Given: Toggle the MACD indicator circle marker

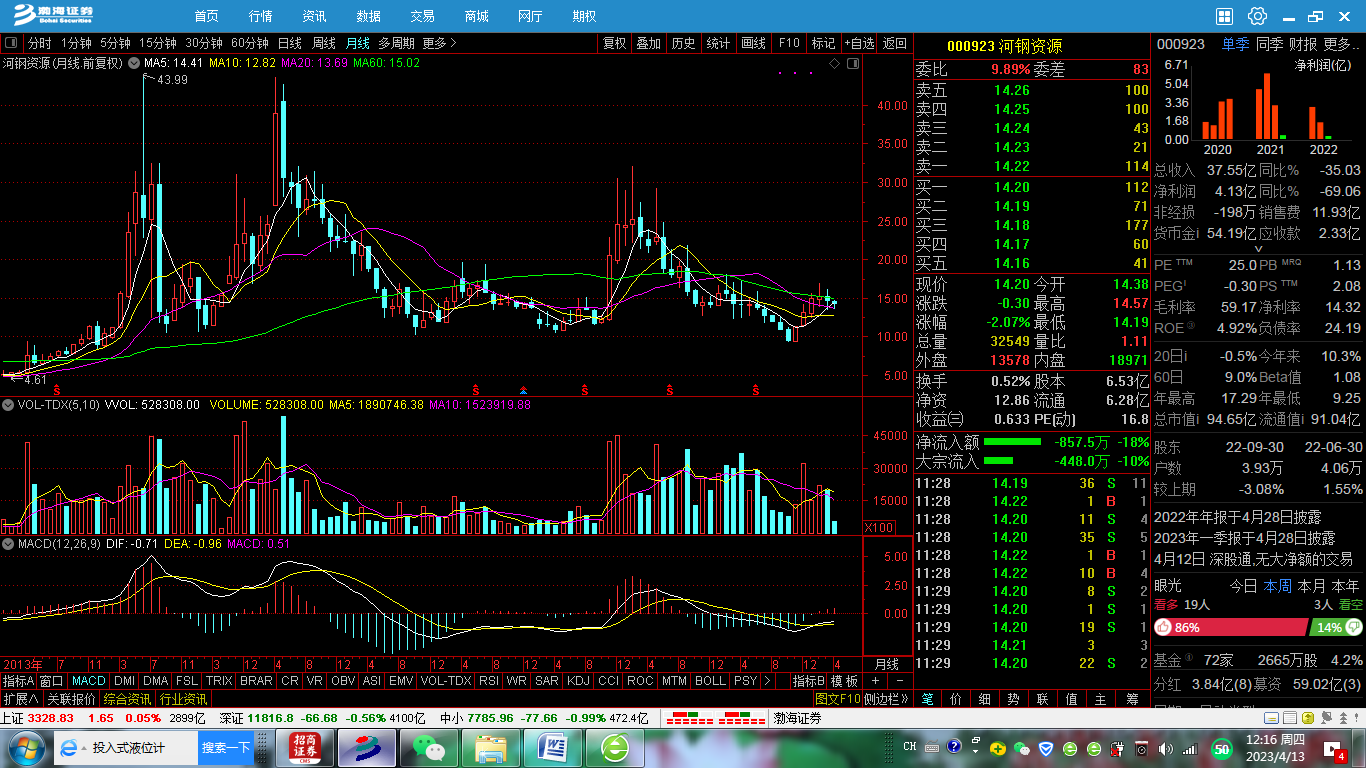Looking at the screenshot, I should point(9,543).
